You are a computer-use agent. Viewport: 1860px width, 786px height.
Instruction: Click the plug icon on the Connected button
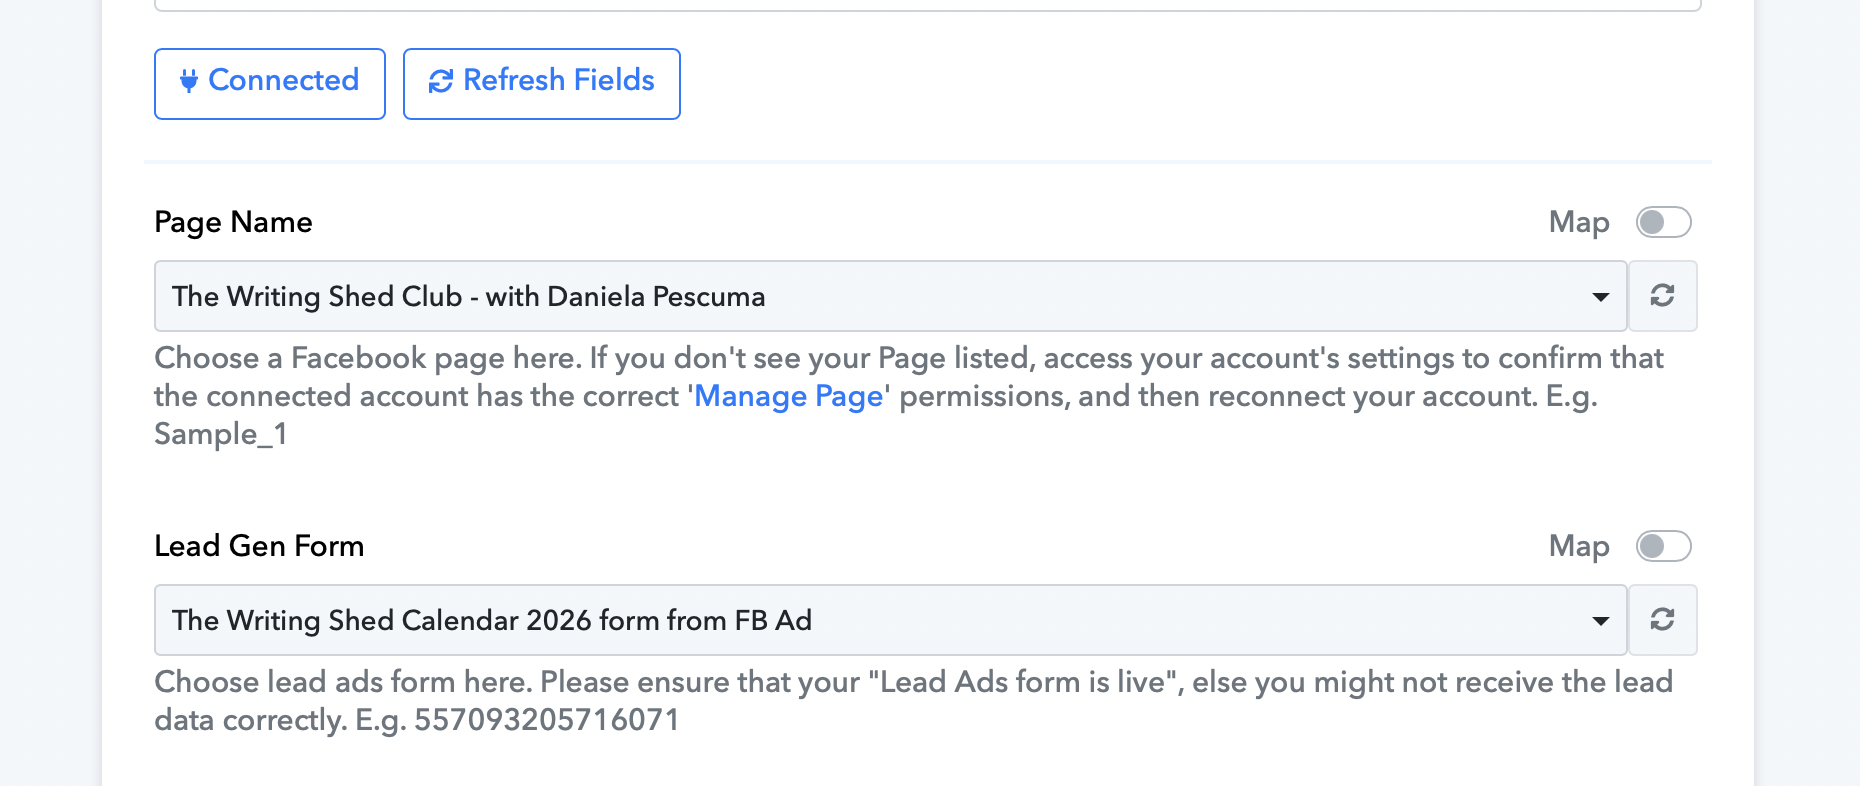point(188,81)
